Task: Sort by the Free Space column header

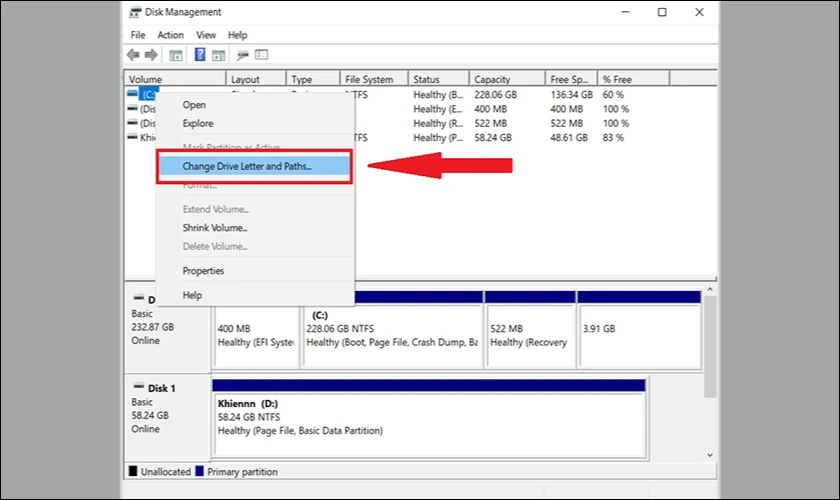Action: (x=571, y=79)
